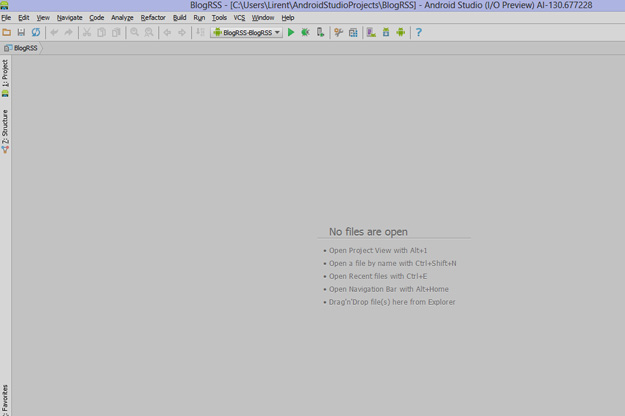Click the Synchronize icon
Viewport: 625px width, 416px height.
coord(36,32)
